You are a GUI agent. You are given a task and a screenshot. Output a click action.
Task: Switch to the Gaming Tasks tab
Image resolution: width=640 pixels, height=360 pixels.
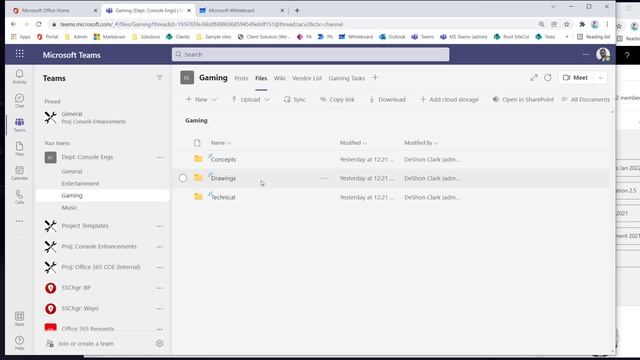pos(347,78)
